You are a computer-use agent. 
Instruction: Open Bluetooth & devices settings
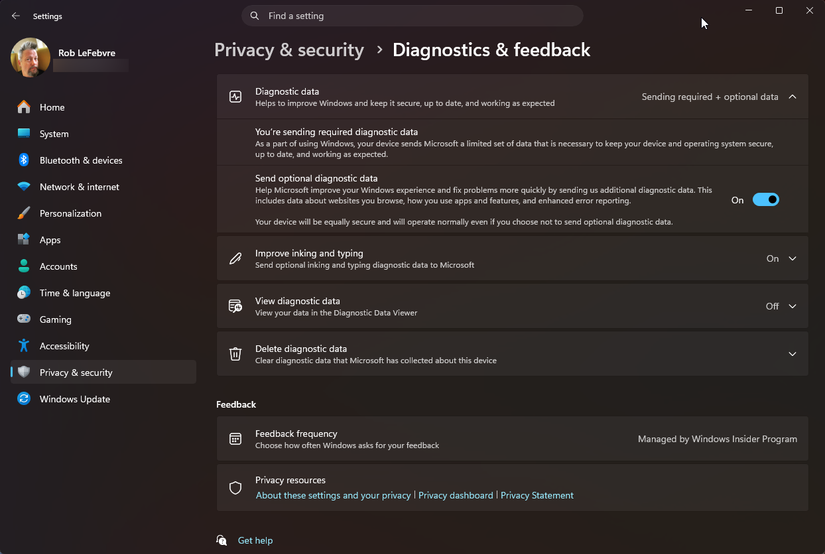click(104, 160)
